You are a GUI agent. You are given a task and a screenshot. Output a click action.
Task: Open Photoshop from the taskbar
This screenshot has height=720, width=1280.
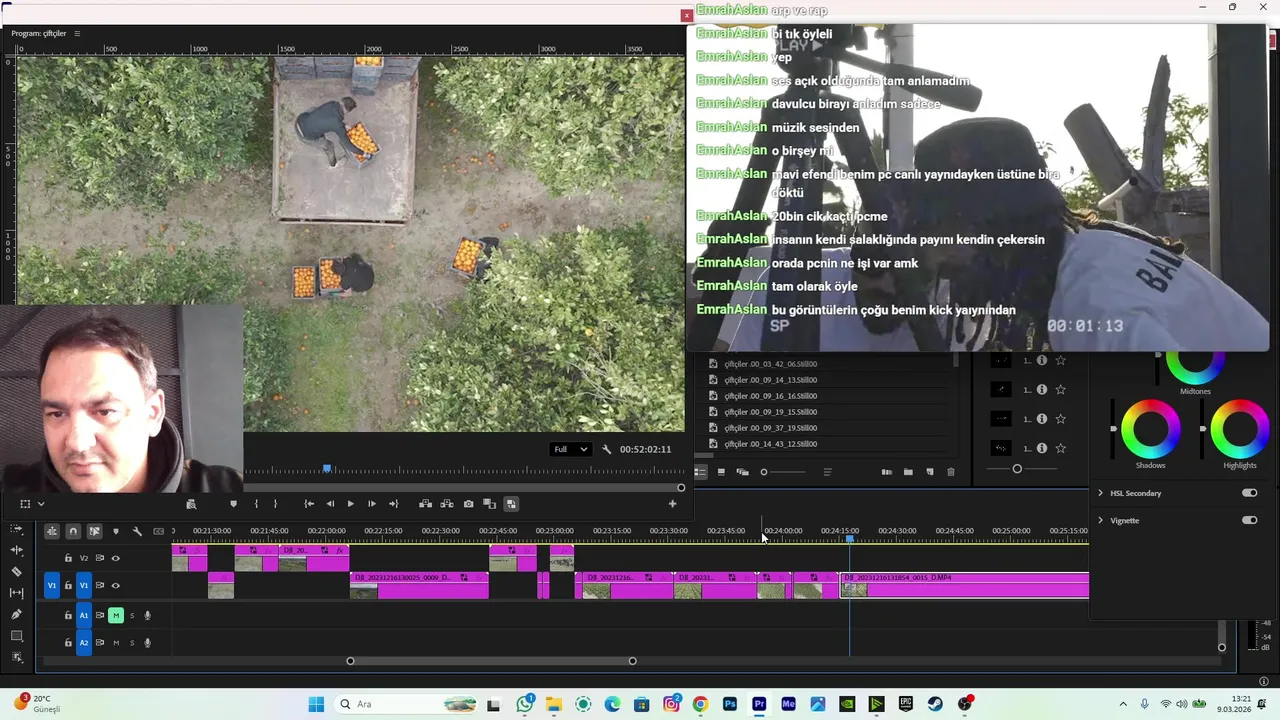[x=730, y=704]
